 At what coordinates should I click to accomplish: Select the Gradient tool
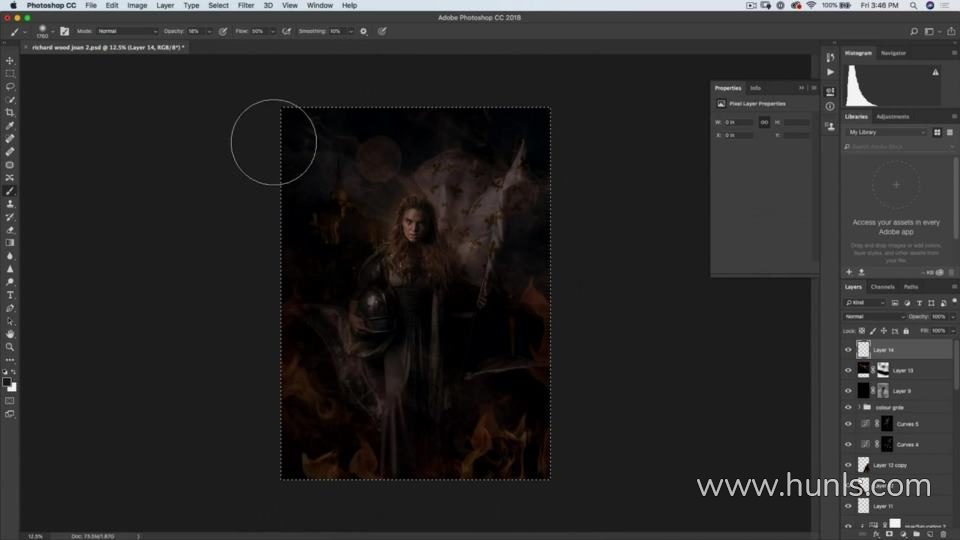(x=10, y=243)
